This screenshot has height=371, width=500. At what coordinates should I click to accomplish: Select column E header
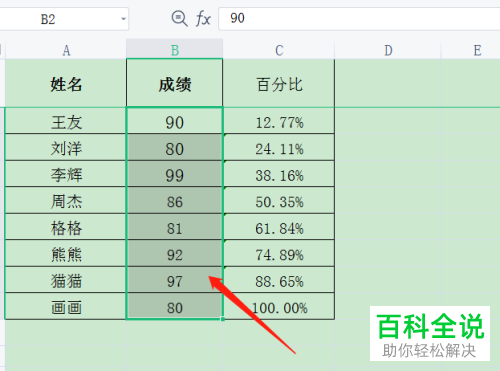coord(471,50)
